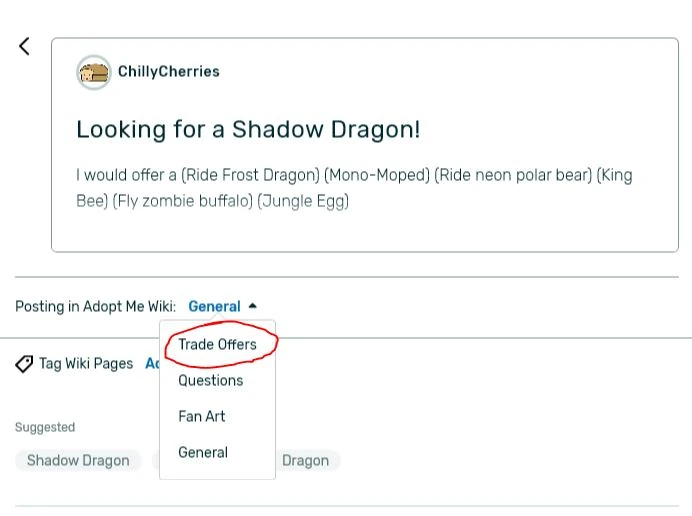
Task: Click the hidden middle suggested tag chip
Action: (x=156, y=460)
